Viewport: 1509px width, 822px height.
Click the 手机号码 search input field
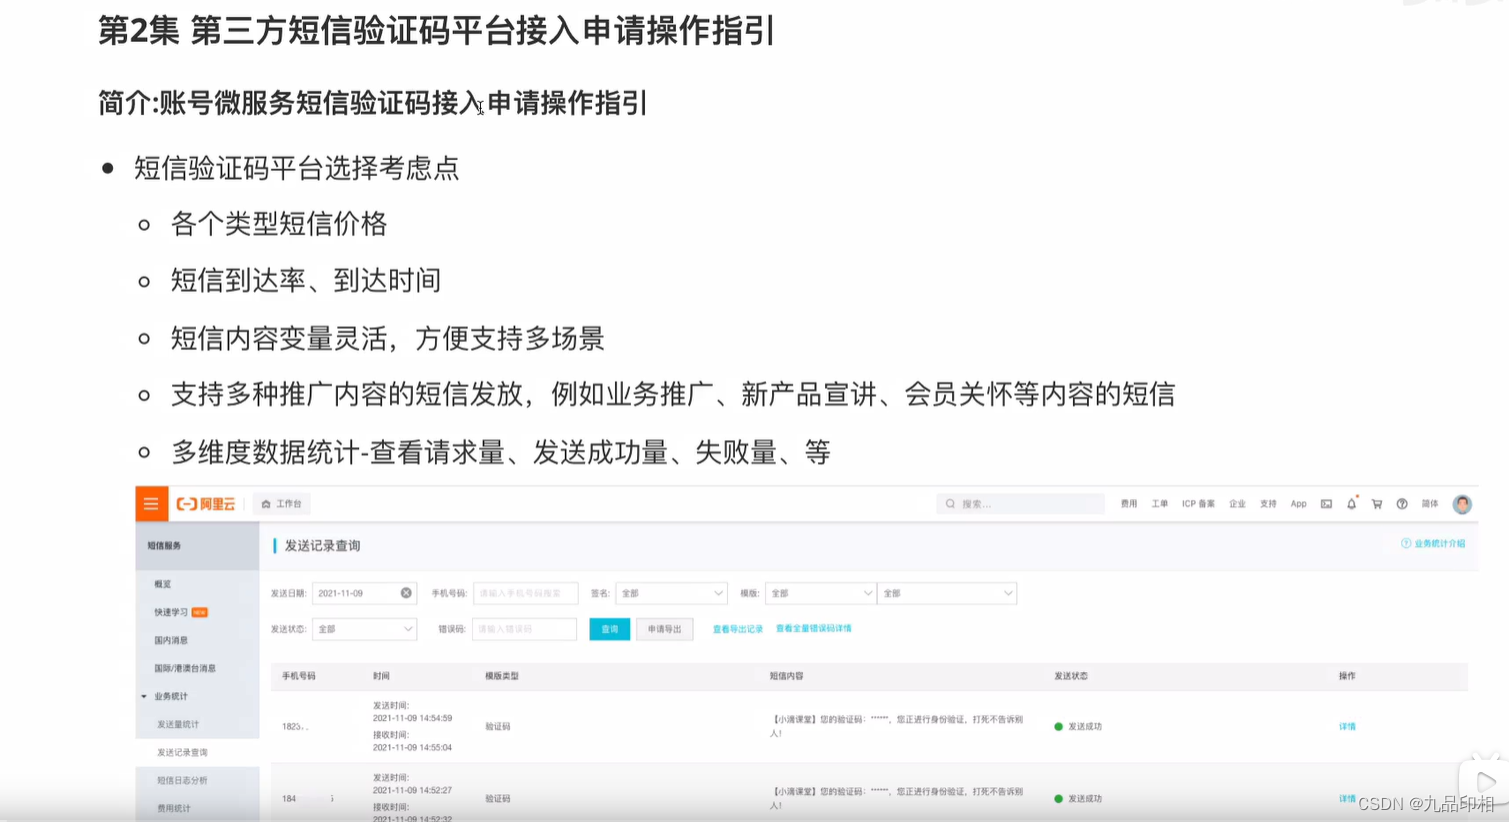point(525,593)
